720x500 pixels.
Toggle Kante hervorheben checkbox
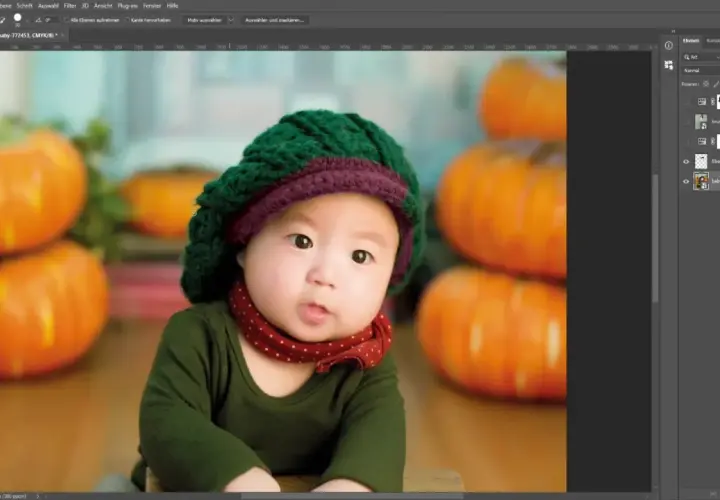(x=128, y=20)
